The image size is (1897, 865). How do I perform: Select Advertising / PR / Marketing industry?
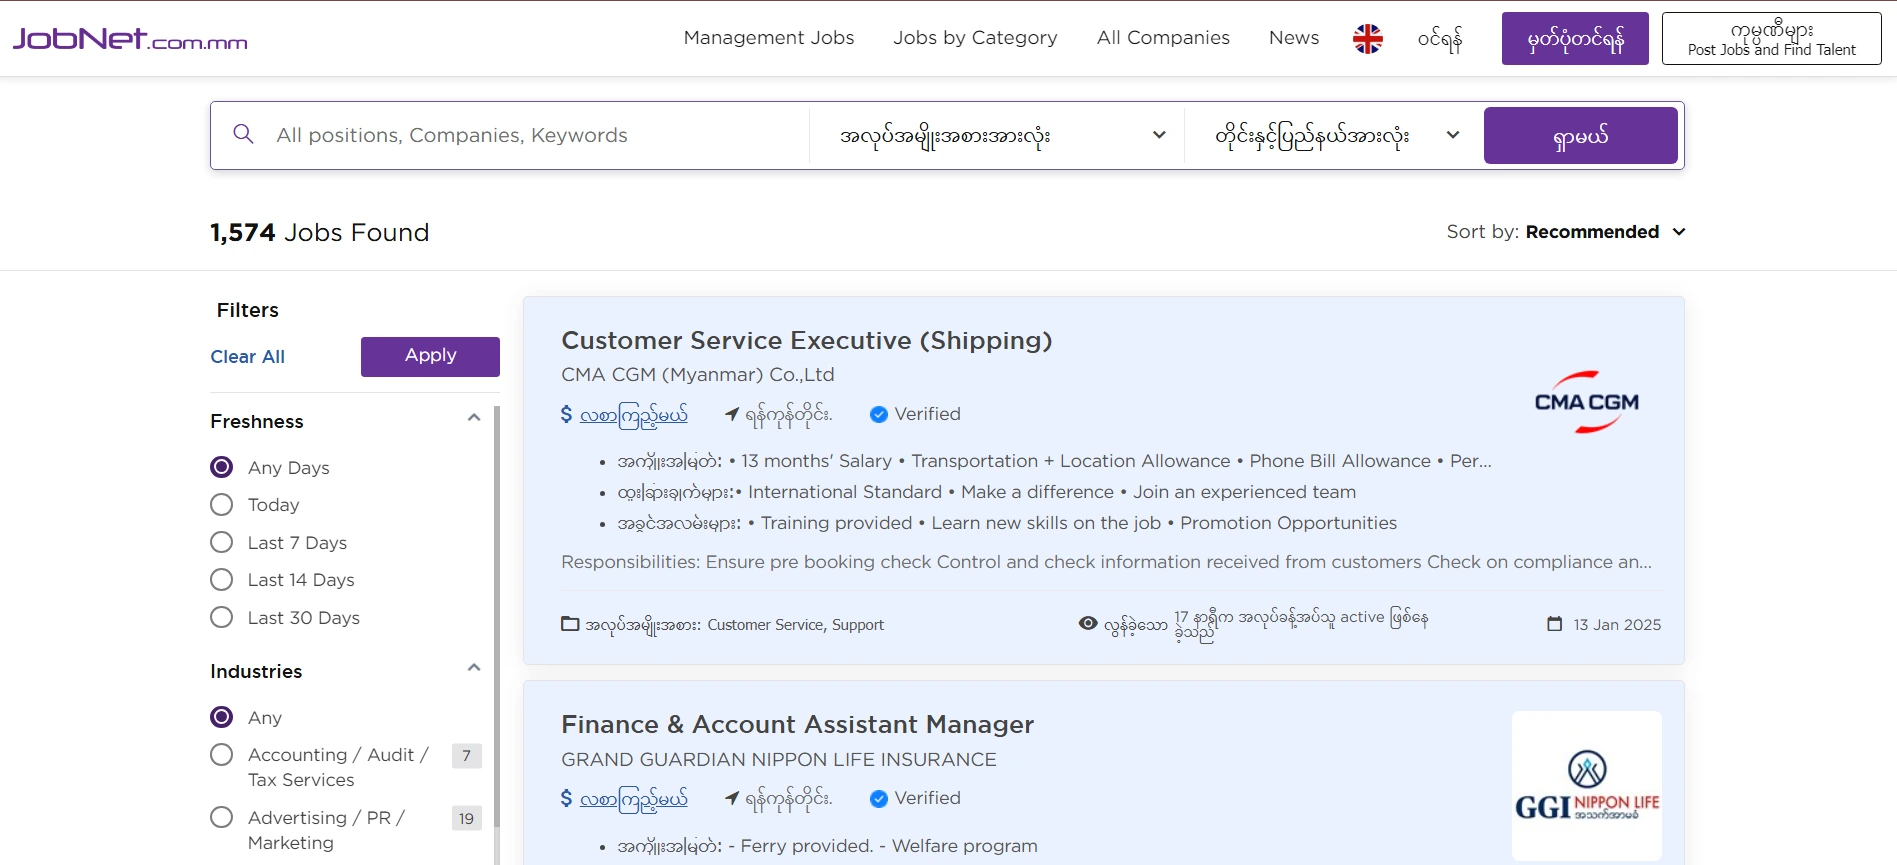click(x=222, y=817)
